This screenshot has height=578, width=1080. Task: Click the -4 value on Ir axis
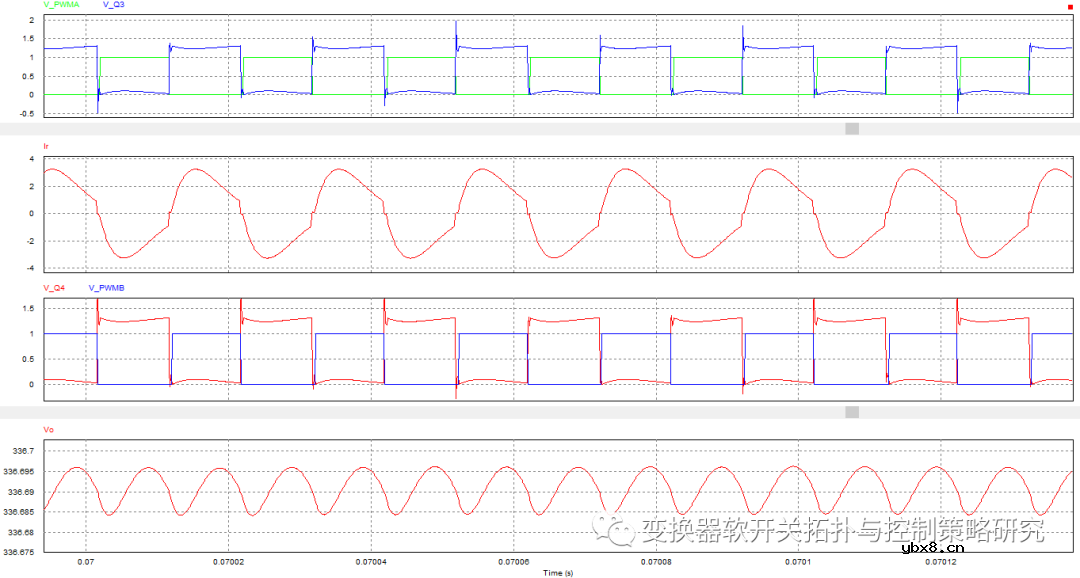(30, 268)
